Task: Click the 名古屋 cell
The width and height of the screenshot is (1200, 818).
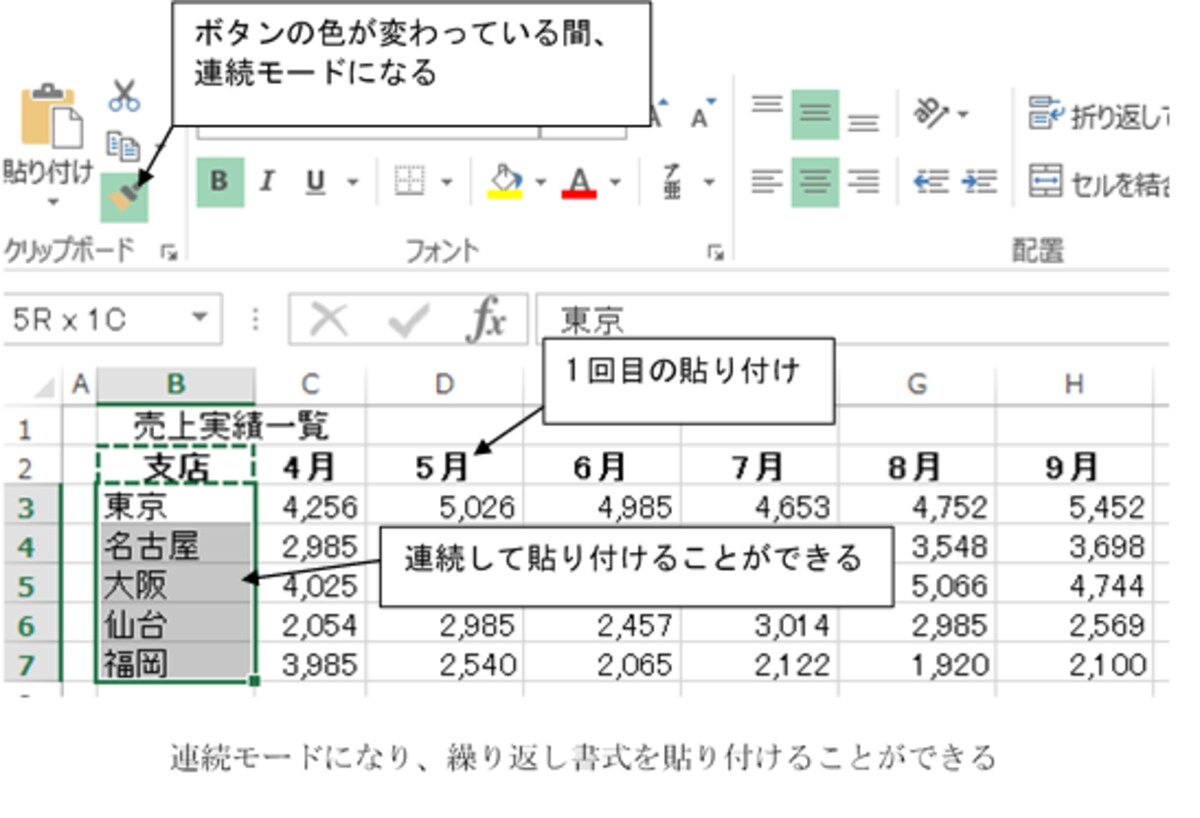Action: pos(176,546)
